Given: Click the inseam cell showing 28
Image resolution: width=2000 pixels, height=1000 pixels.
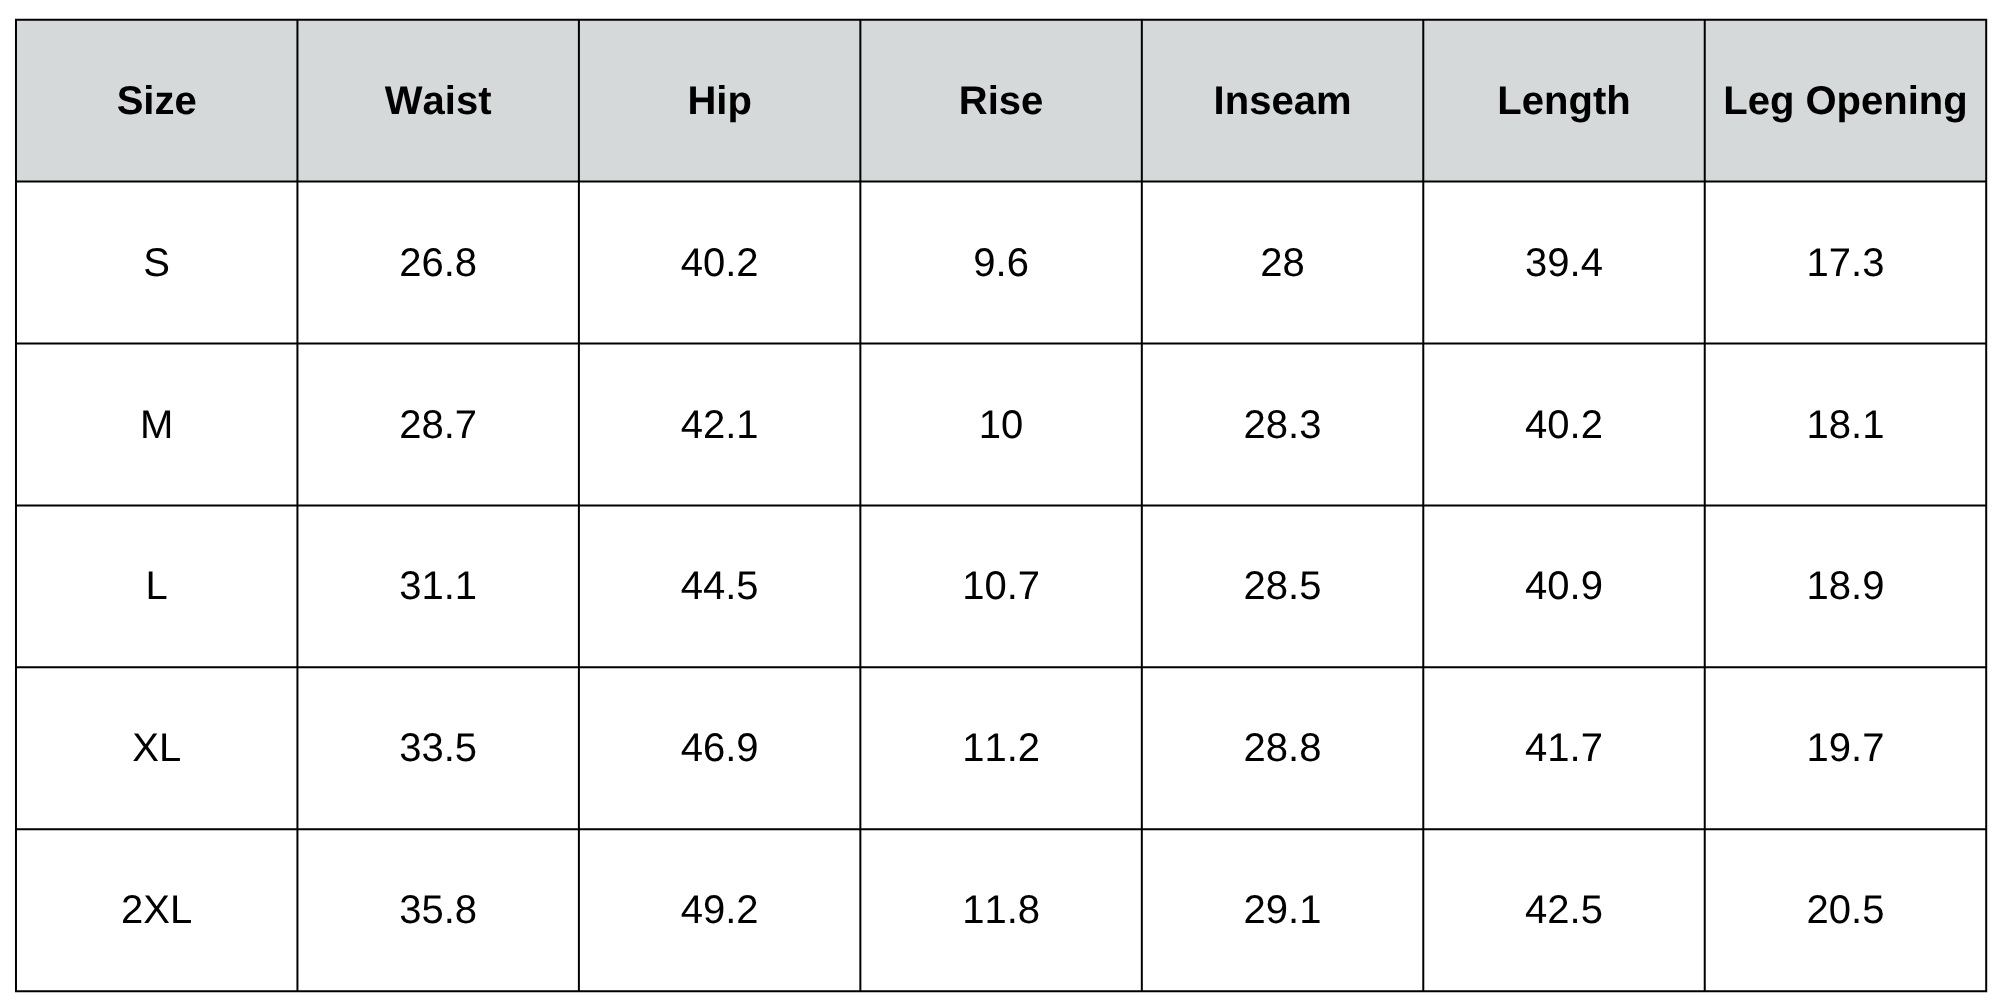Looking at the screenshot, I should (x=1282, y=263).
